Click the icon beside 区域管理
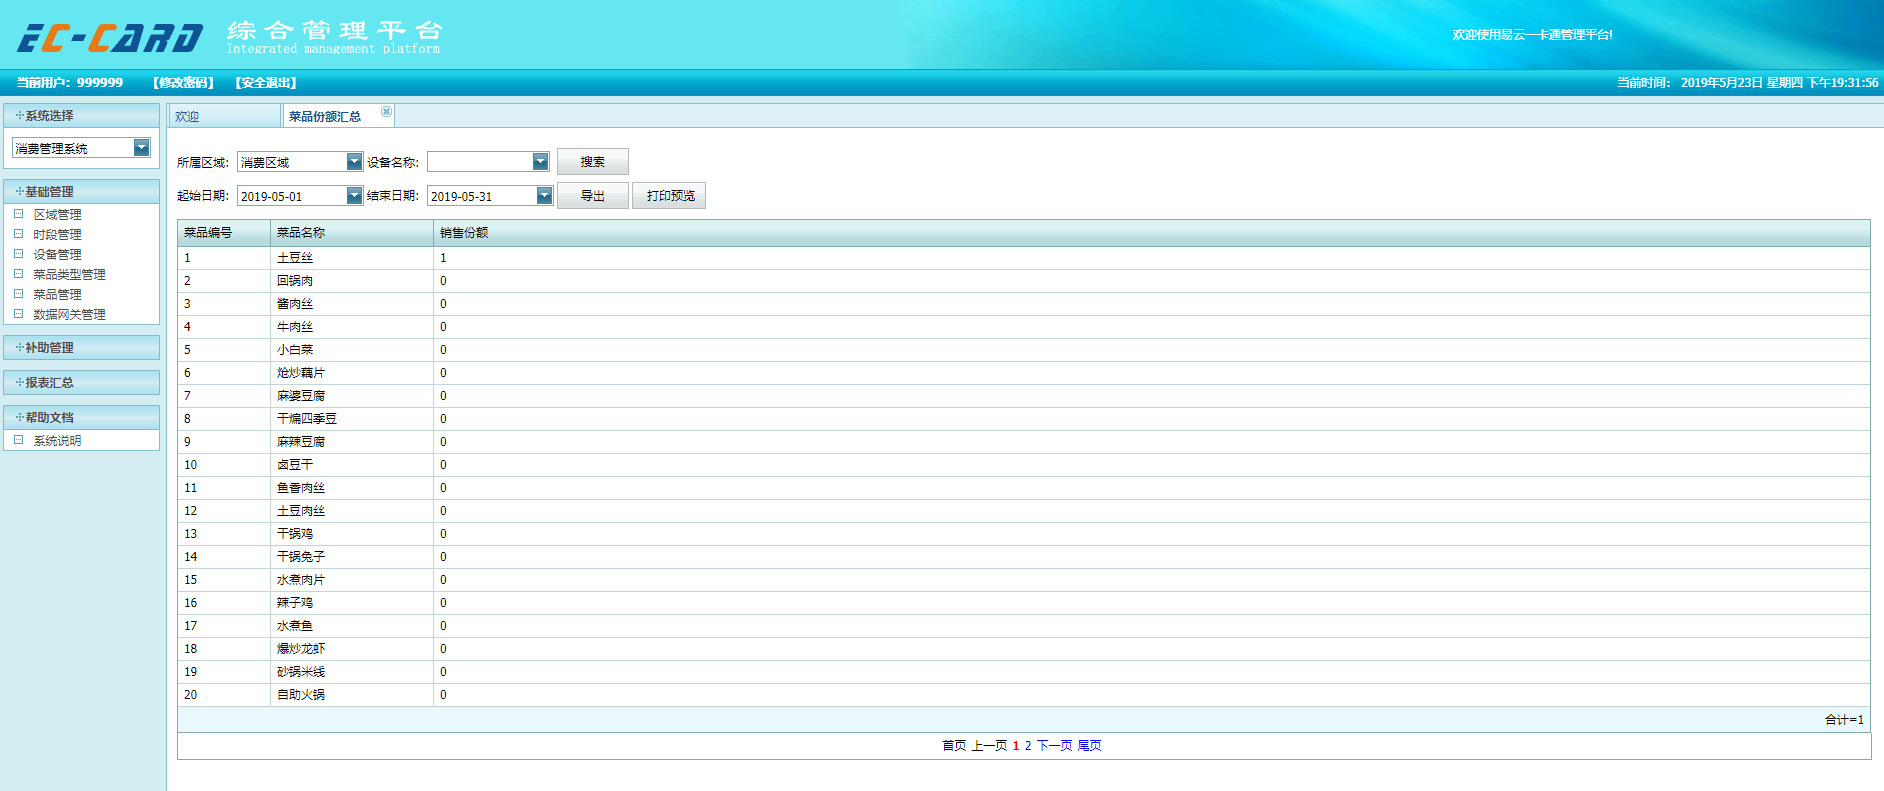The width and height of the screenshot is (1884, 791). pyautogui.click(x=18, y=214)
